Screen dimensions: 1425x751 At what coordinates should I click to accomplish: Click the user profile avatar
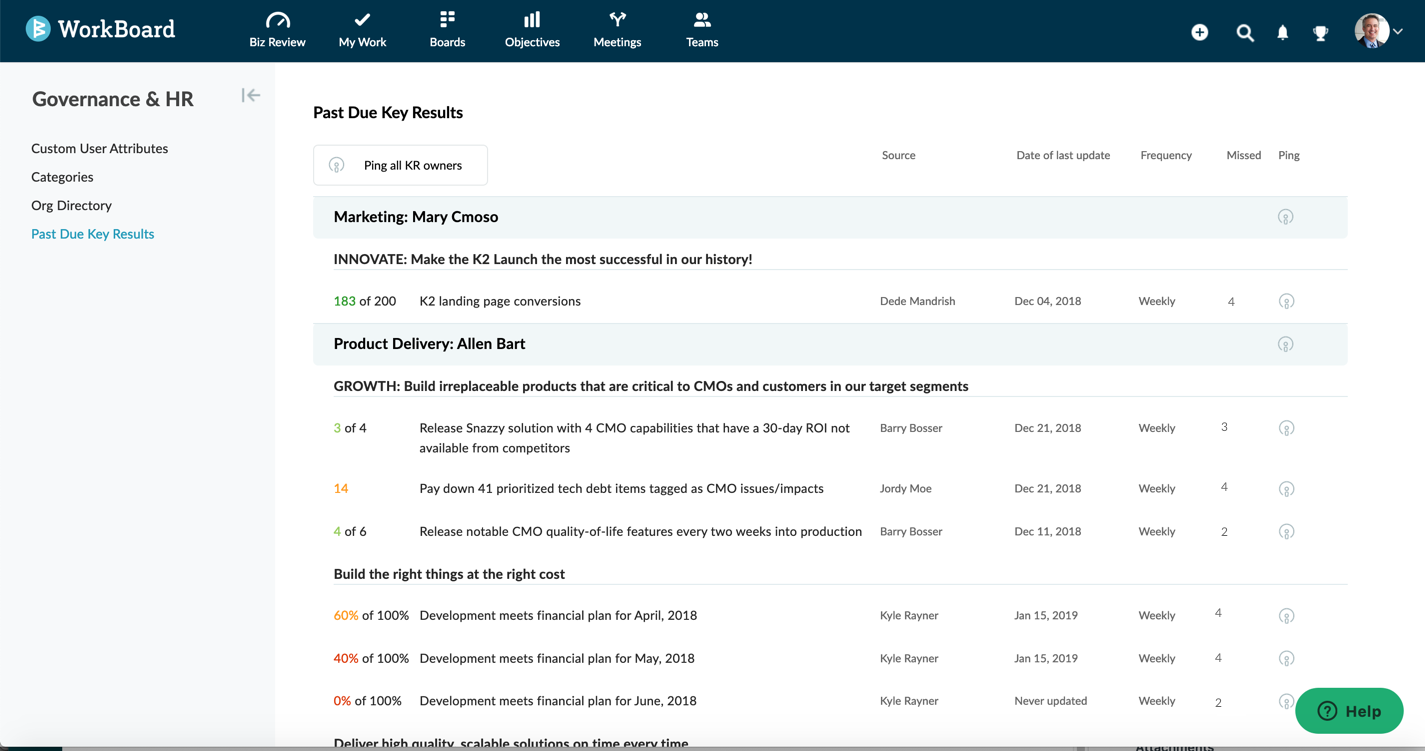pyautogui.click(x=1371, y=31)
